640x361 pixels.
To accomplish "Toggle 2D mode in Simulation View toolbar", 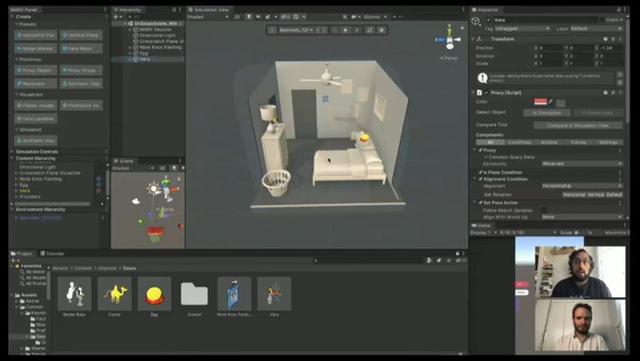I will point(237,17).
